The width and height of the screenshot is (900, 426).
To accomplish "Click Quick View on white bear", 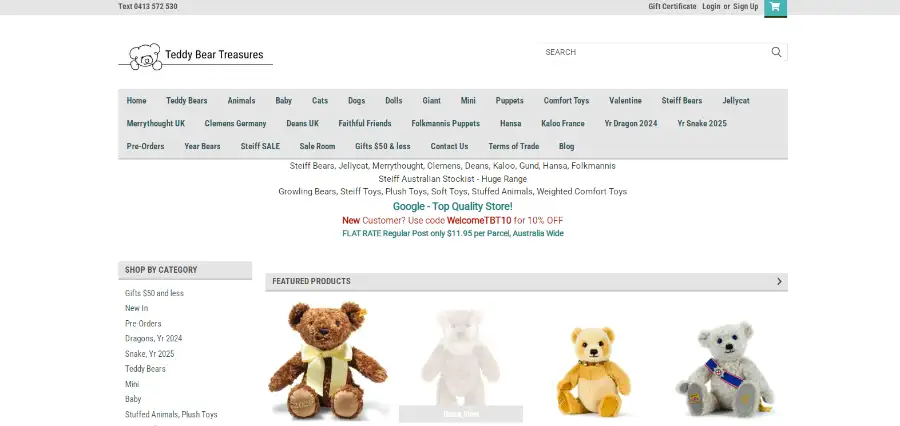I will [x=461, y=414].
